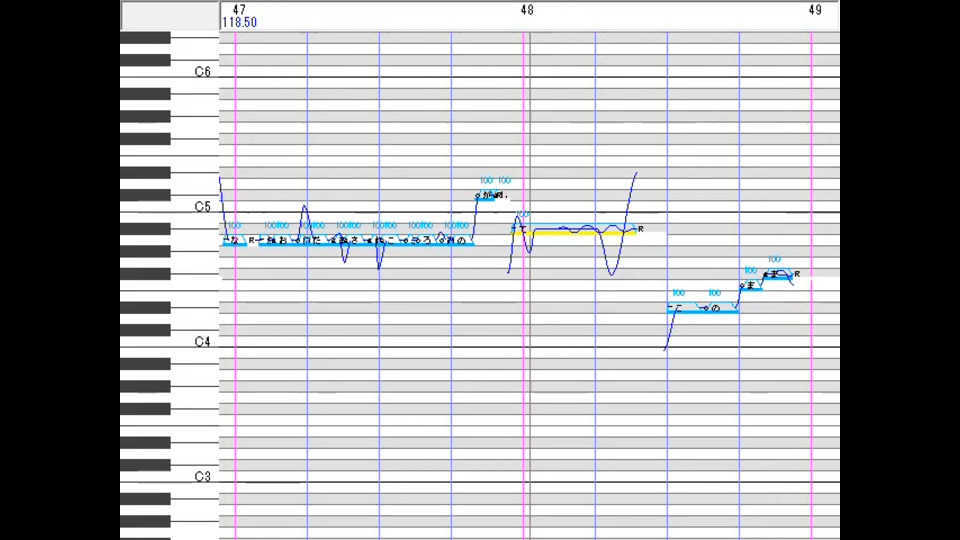This screenshot has height=540, width=960.
Task: Select the さ note in measure 47
Action: coord(354,241)
